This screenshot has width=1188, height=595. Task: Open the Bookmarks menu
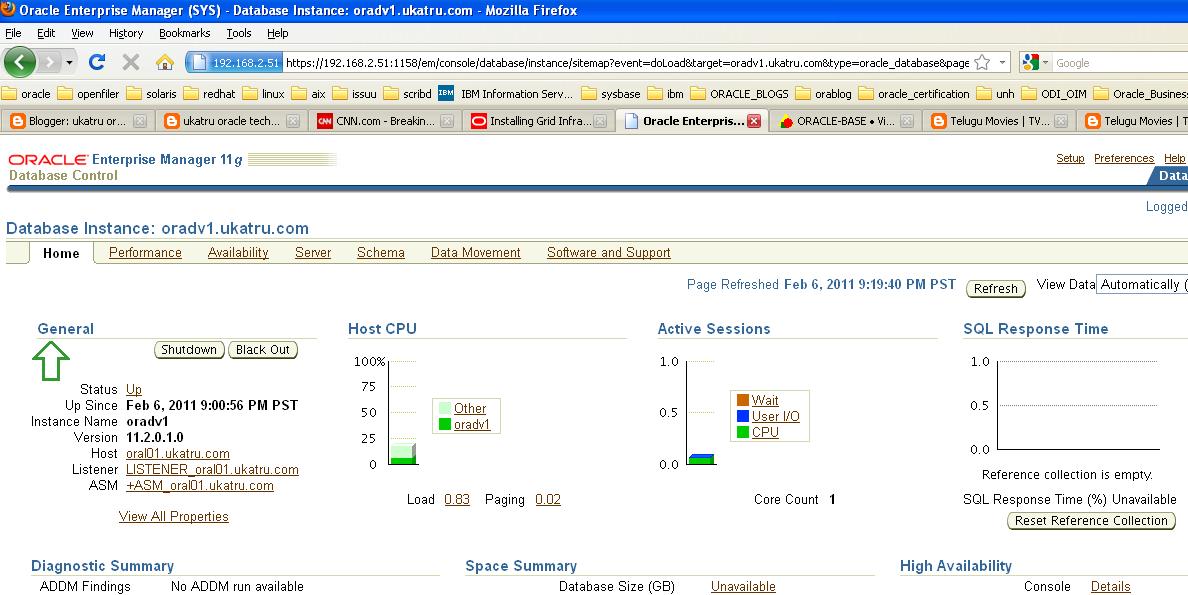184,33
